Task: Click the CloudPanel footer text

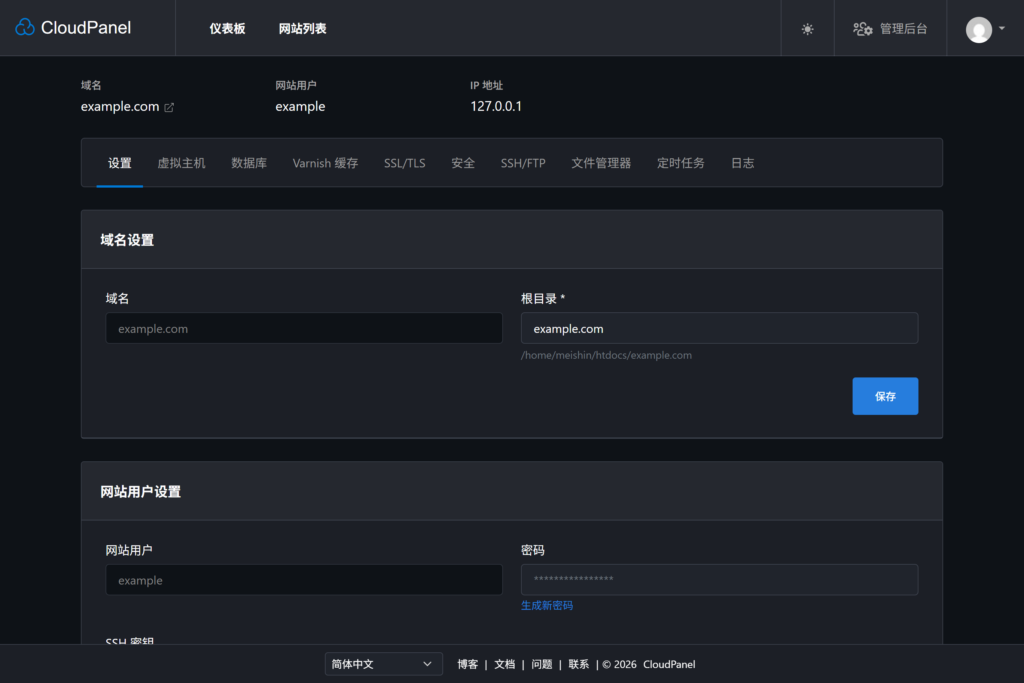Action: click(x=669, y=664)
